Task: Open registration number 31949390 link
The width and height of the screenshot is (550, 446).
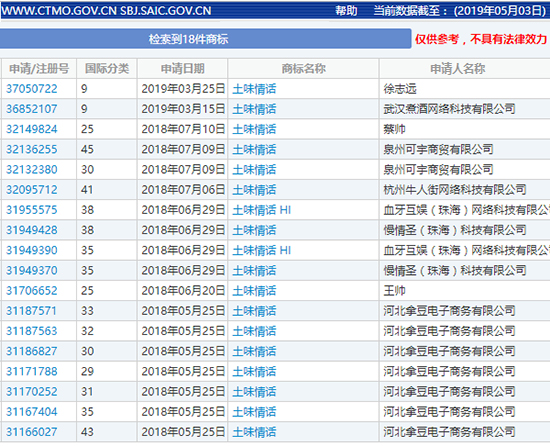Action: point(32,250)
